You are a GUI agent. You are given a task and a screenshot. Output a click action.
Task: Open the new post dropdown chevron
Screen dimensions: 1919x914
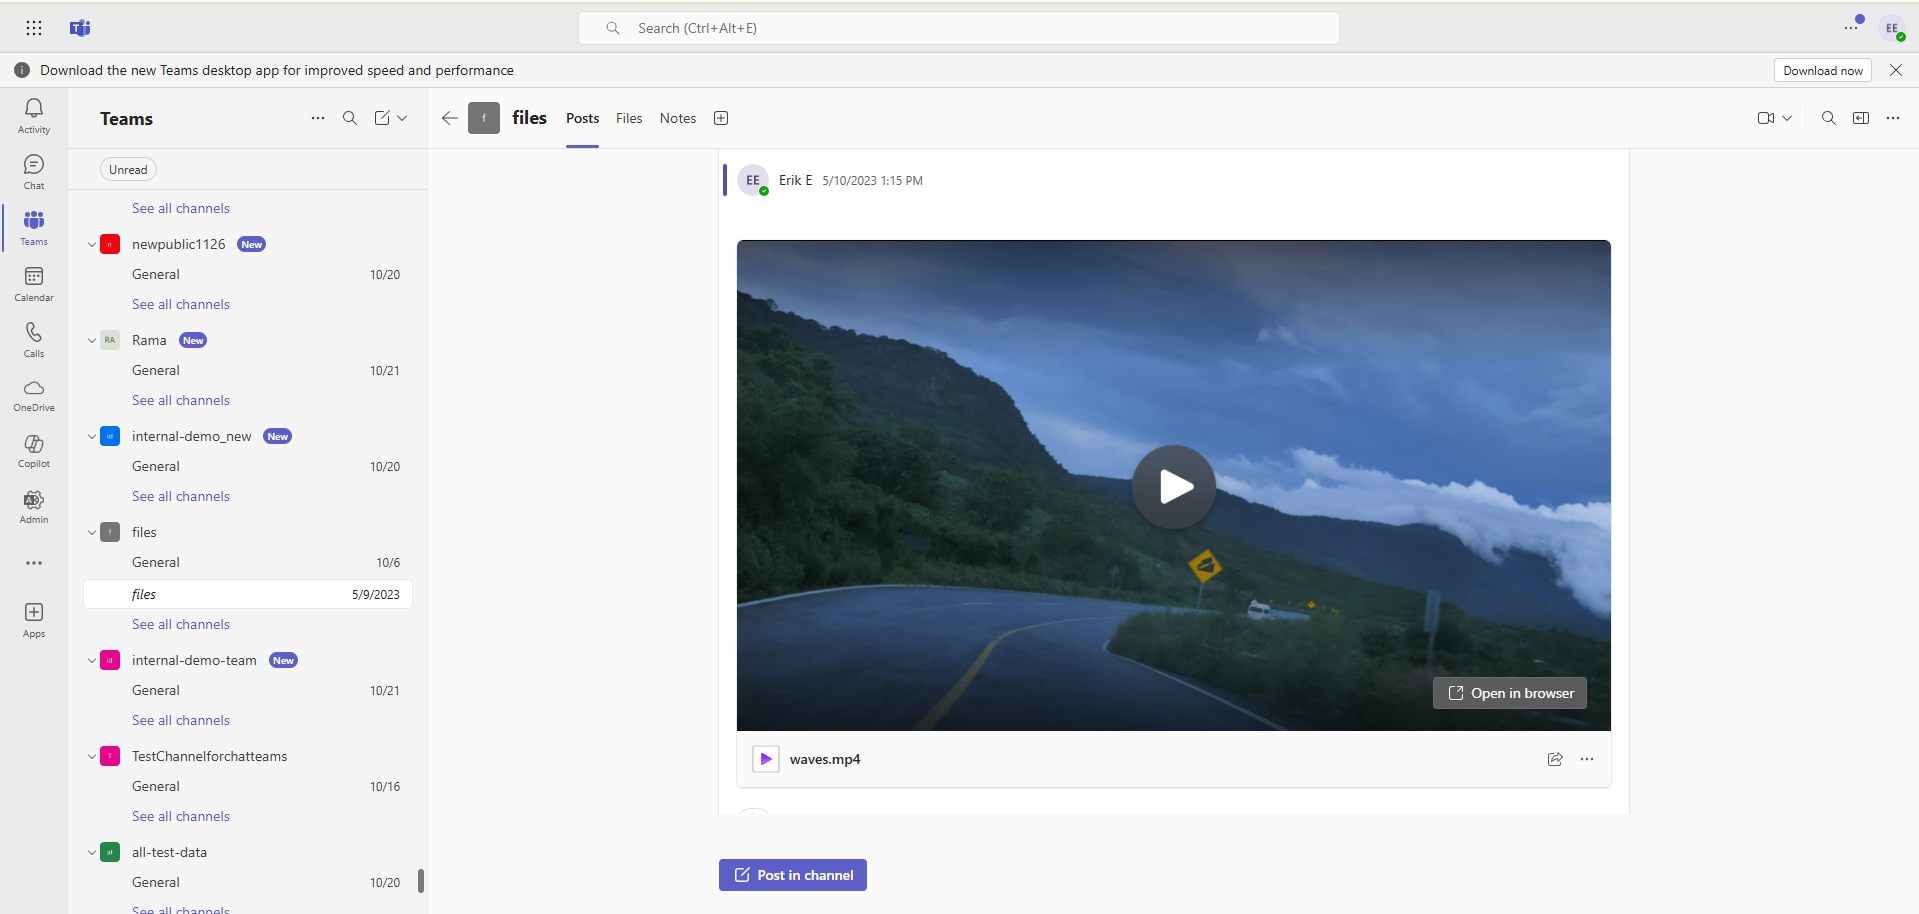pyautogui.click(x=403, y=118)
